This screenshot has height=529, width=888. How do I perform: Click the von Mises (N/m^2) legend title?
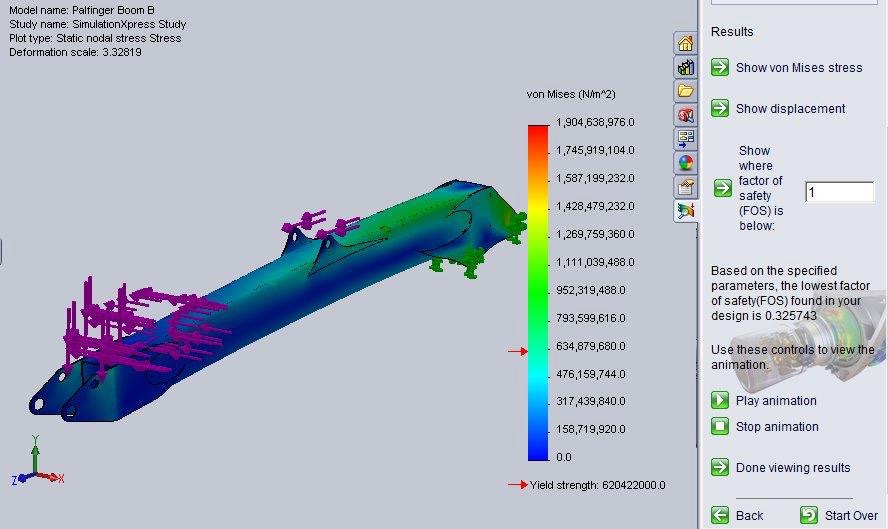(571, 94)
